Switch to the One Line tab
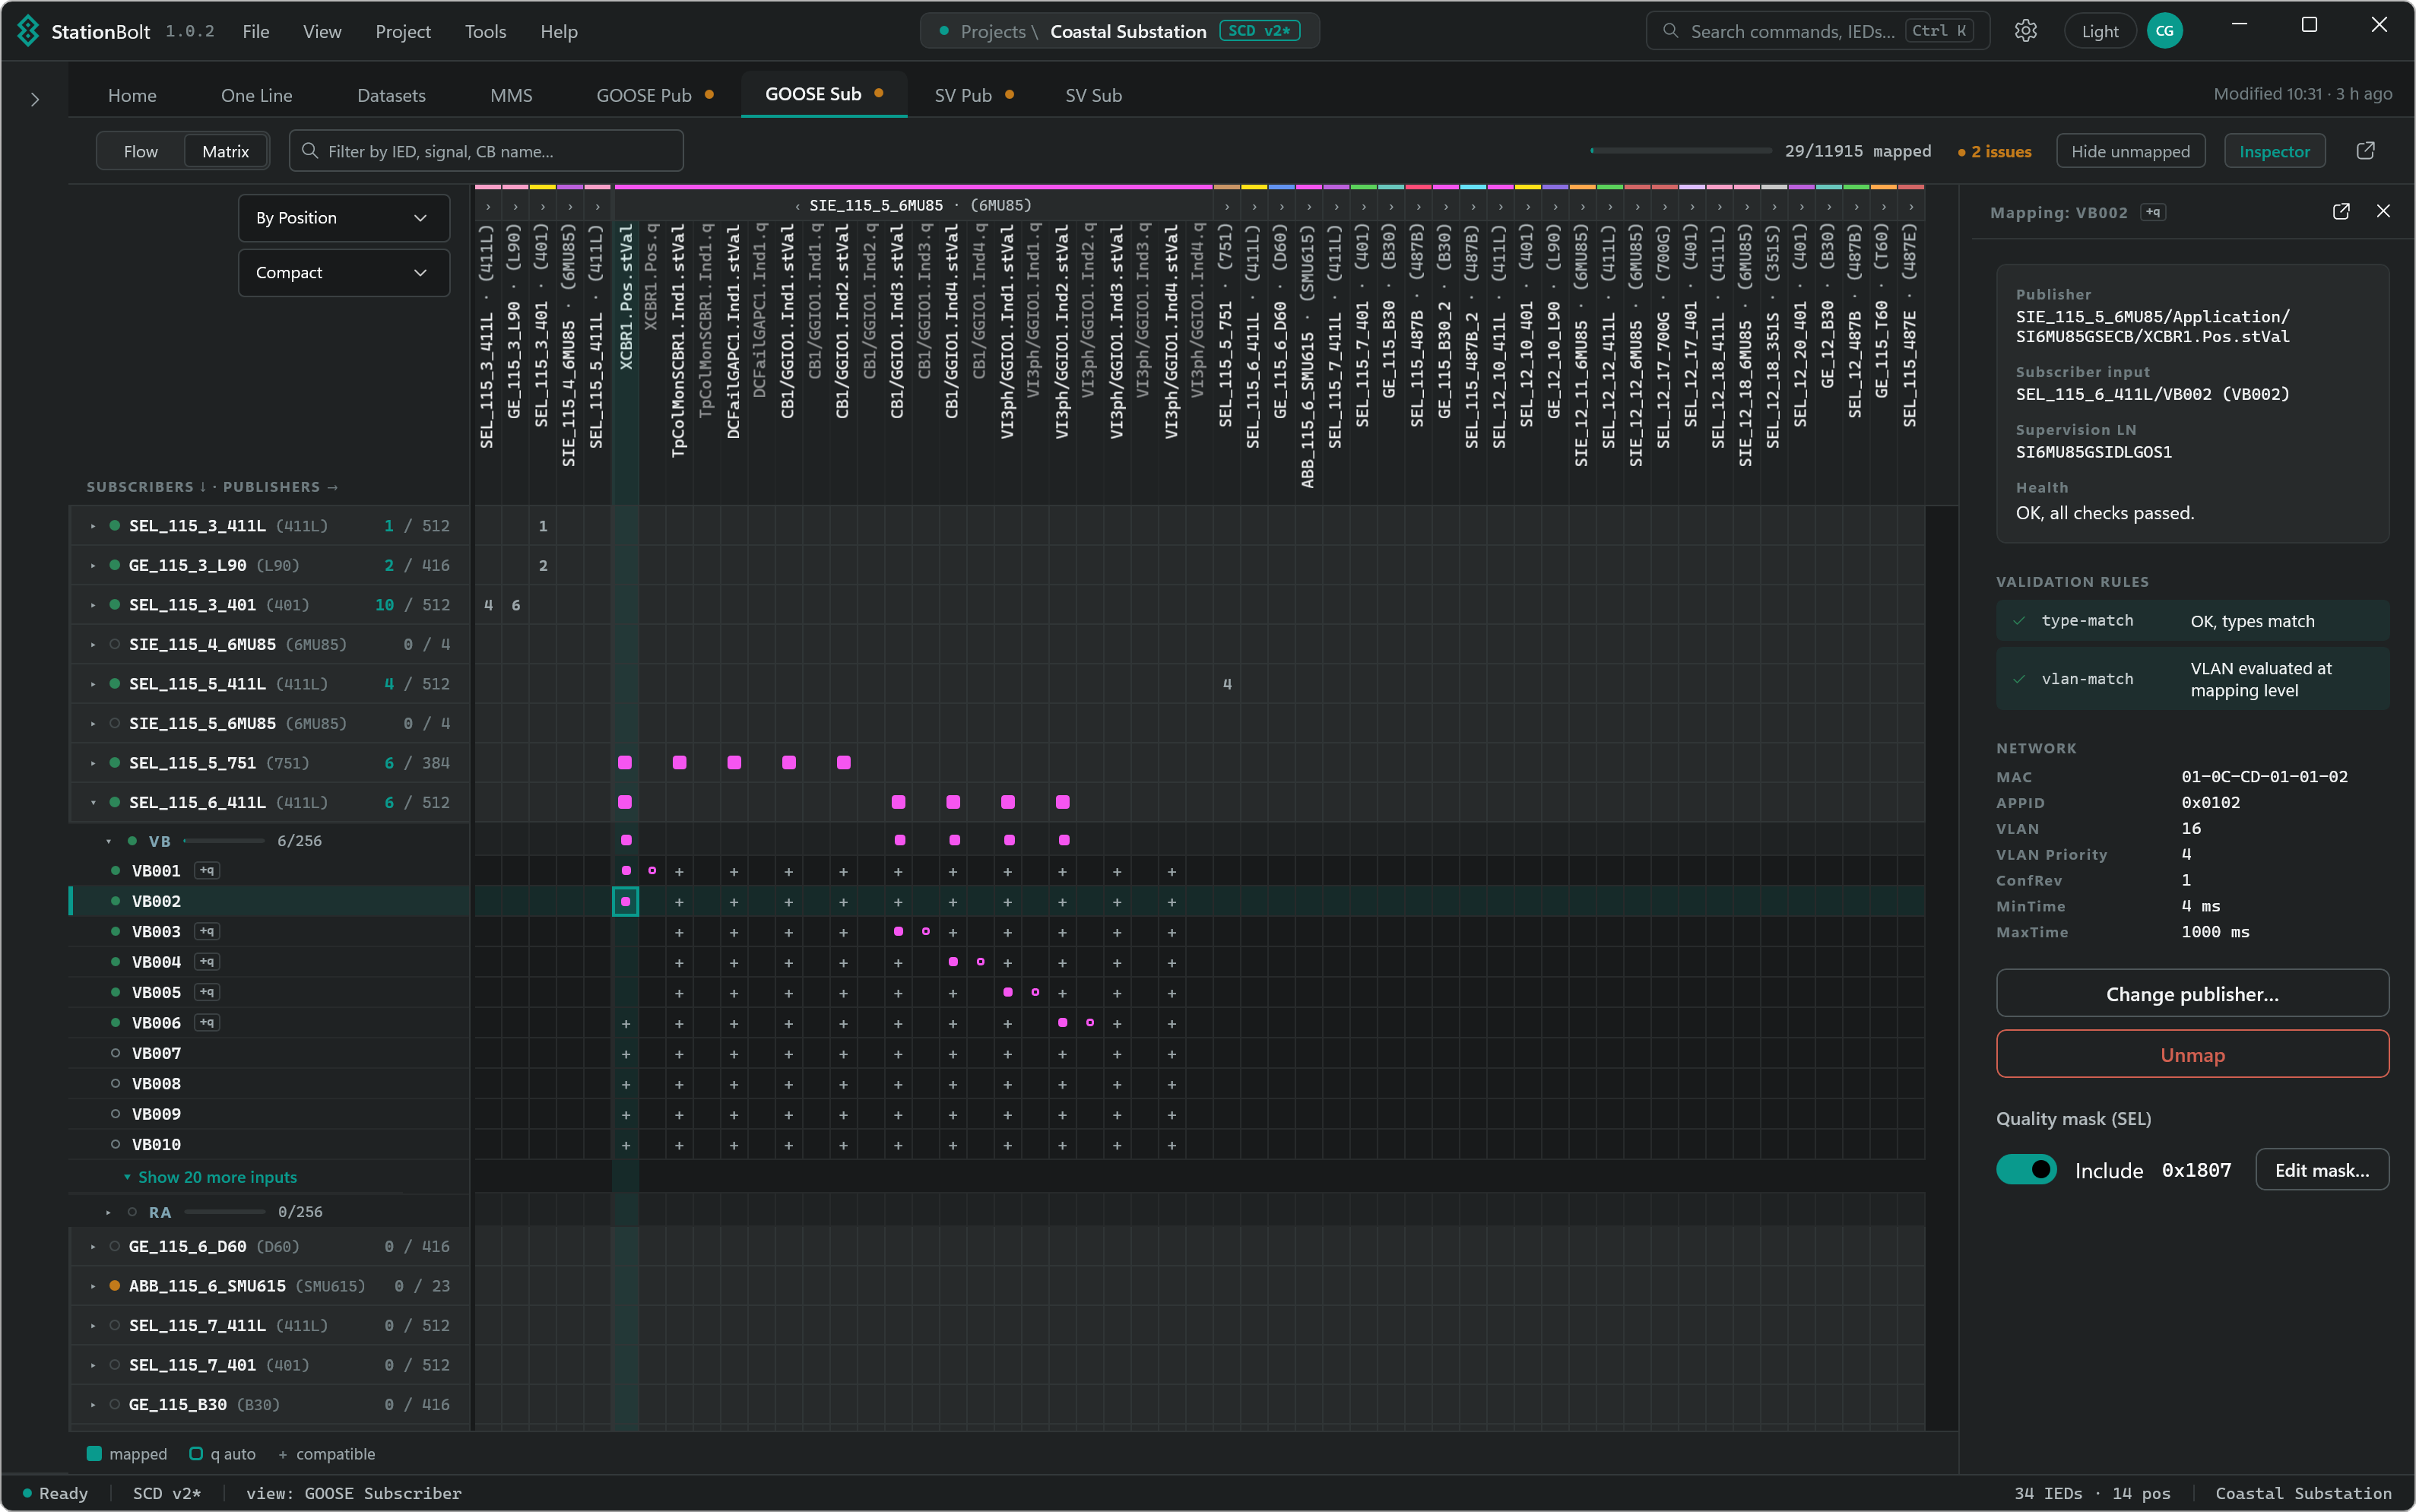 (x=256, y=95)
